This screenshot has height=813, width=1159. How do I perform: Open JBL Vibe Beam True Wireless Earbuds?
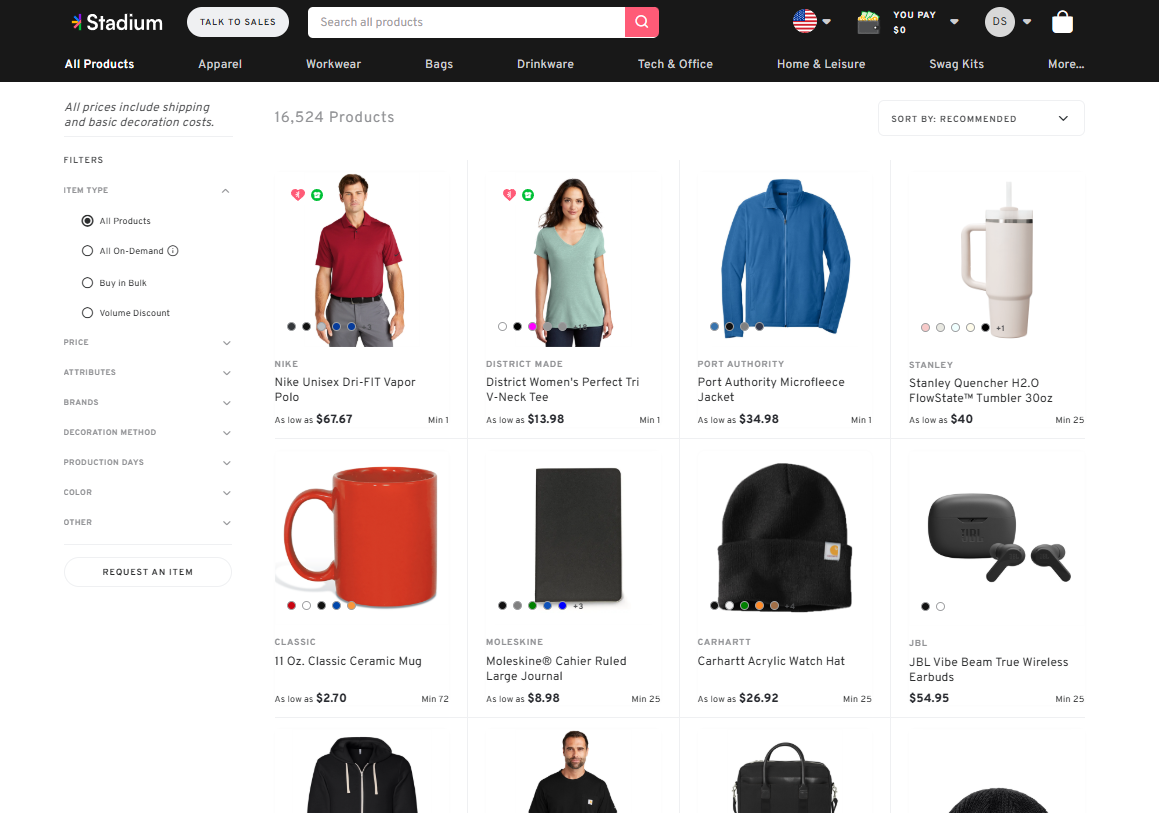tap(989, 670)
